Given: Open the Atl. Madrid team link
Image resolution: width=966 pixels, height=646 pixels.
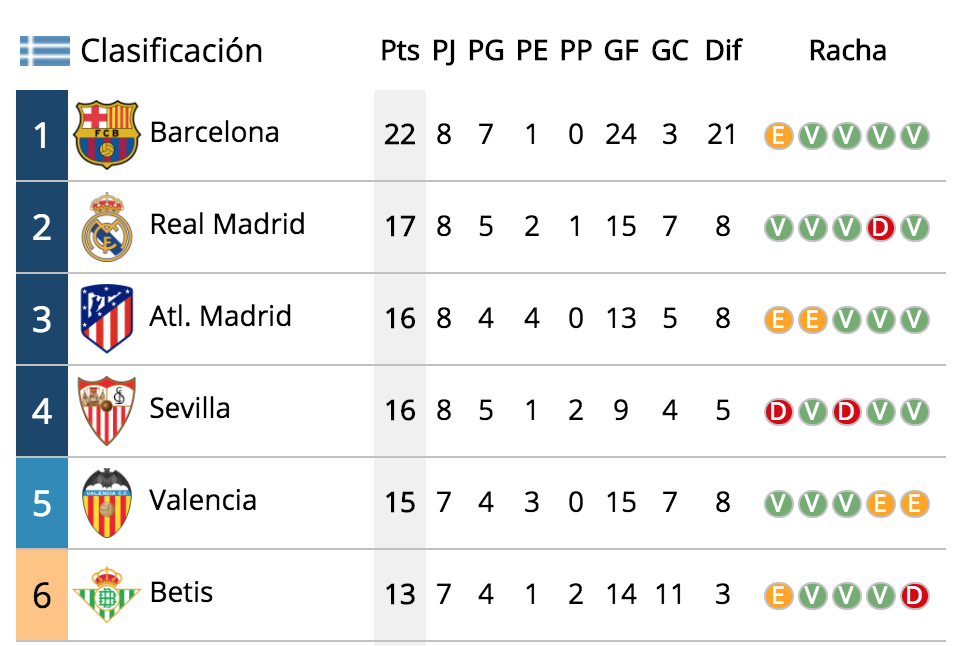Looking at the screenshot, I should click(221, 317).
